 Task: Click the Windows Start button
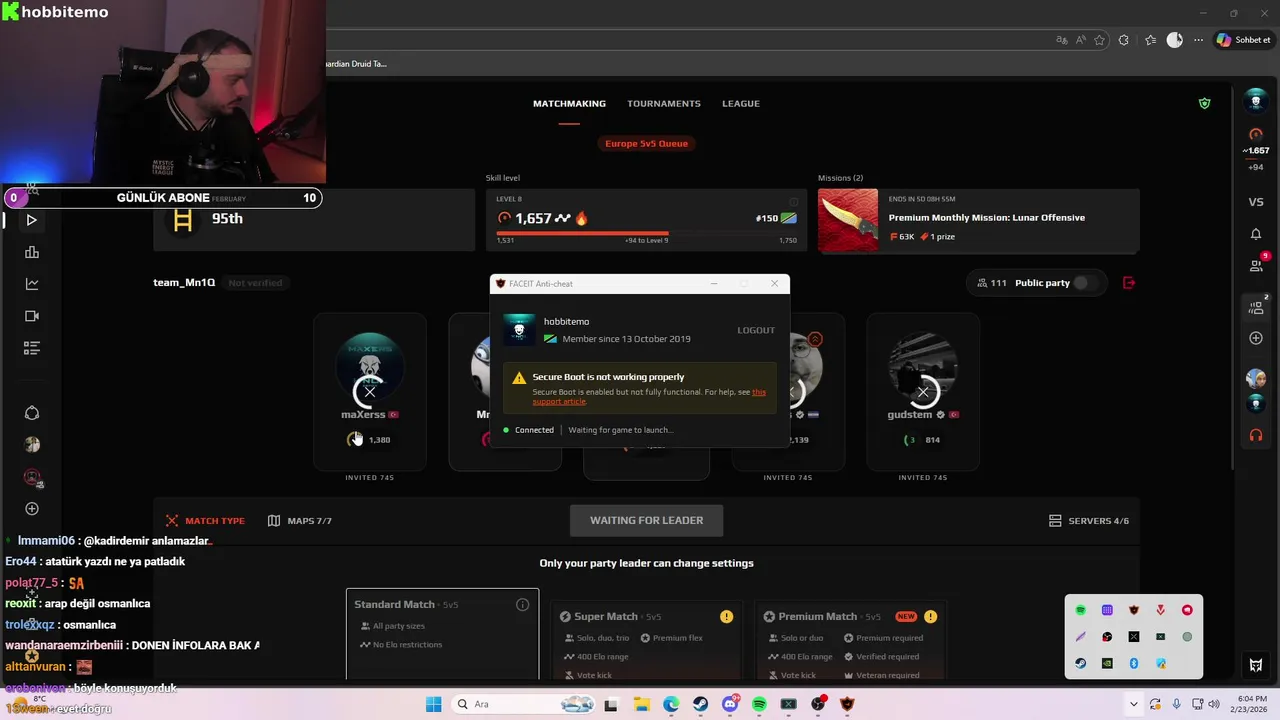(433, 704)
